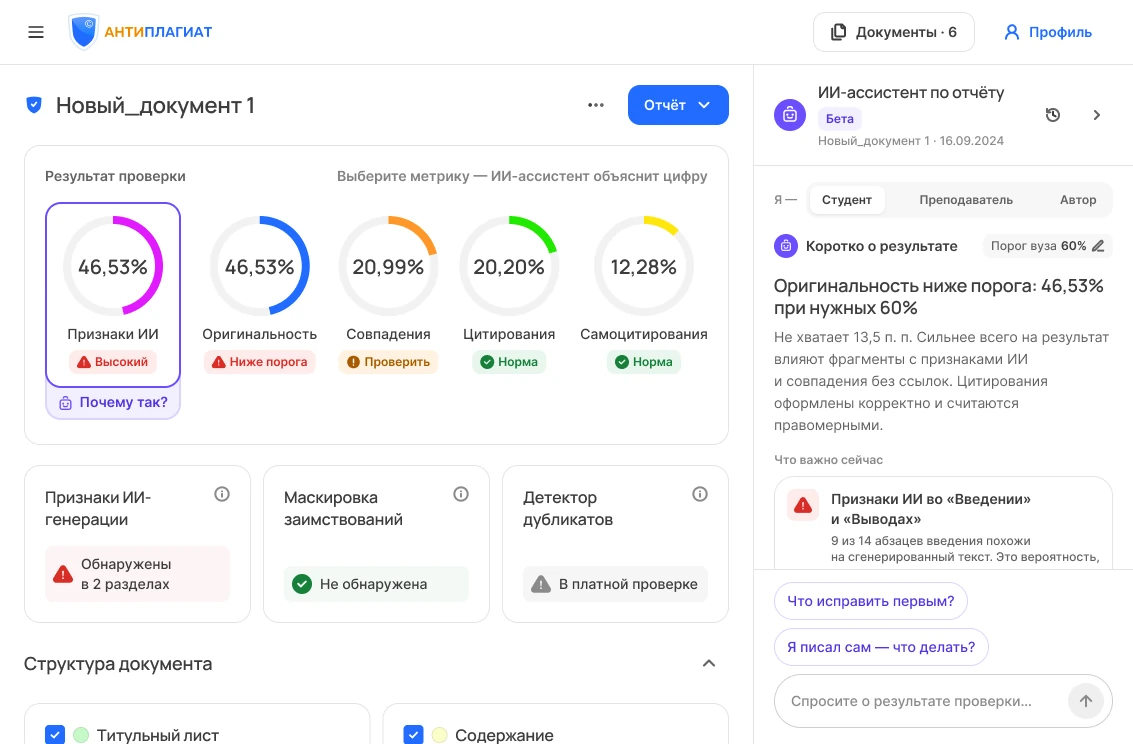Screen dimensions: 1133x744
Task: Click the gray warning icon in В платной проверке
Action: (540, 584)
